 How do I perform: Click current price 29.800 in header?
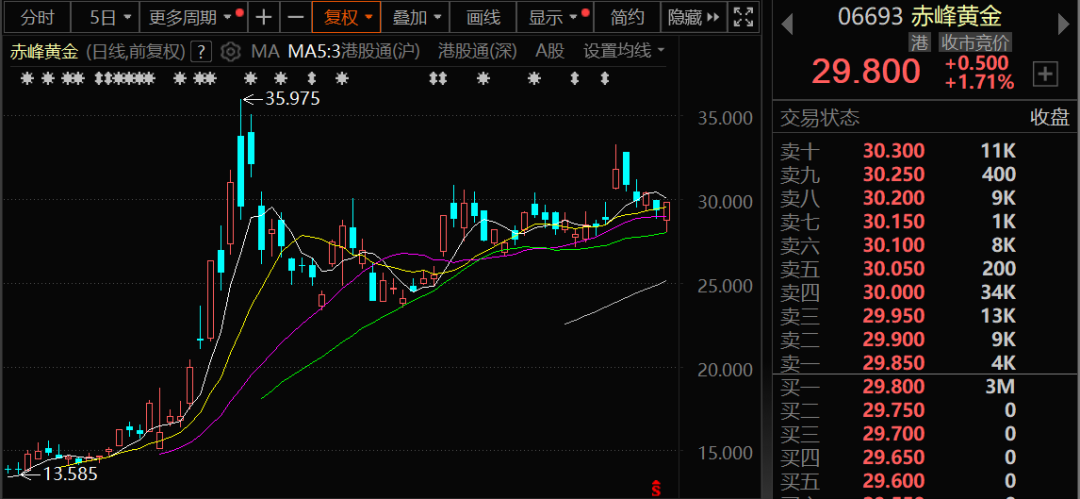point(865,71)
